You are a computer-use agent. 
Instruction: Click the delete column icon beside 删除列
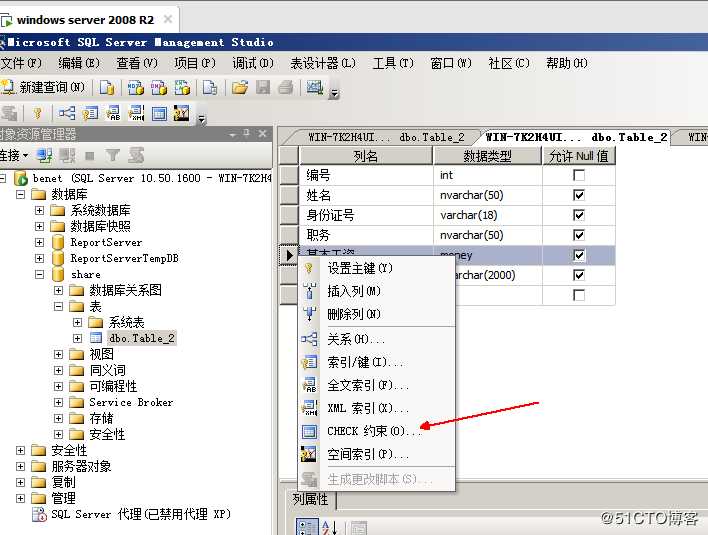click(x=309, y=314)
